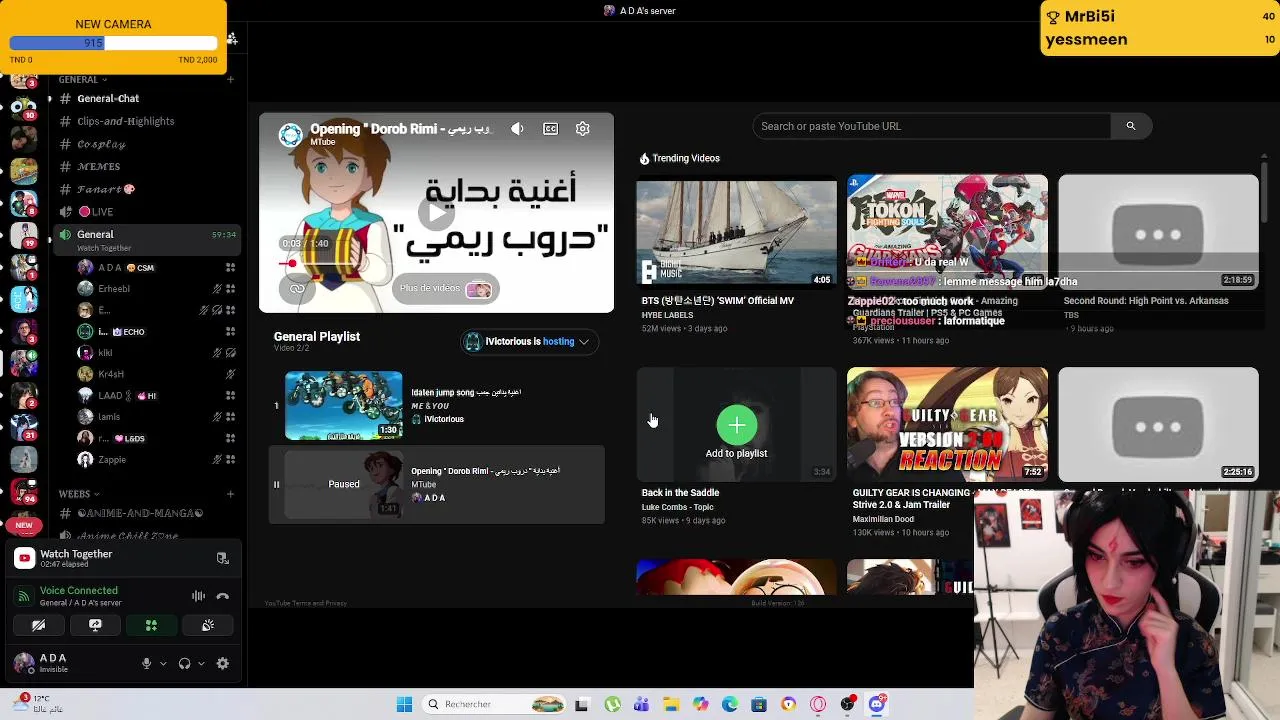This screenshot has width=1280, height=720.
Task: Click the 'Plus de vidéos' button
Action: pyautogui.click(x=445, y=289)
